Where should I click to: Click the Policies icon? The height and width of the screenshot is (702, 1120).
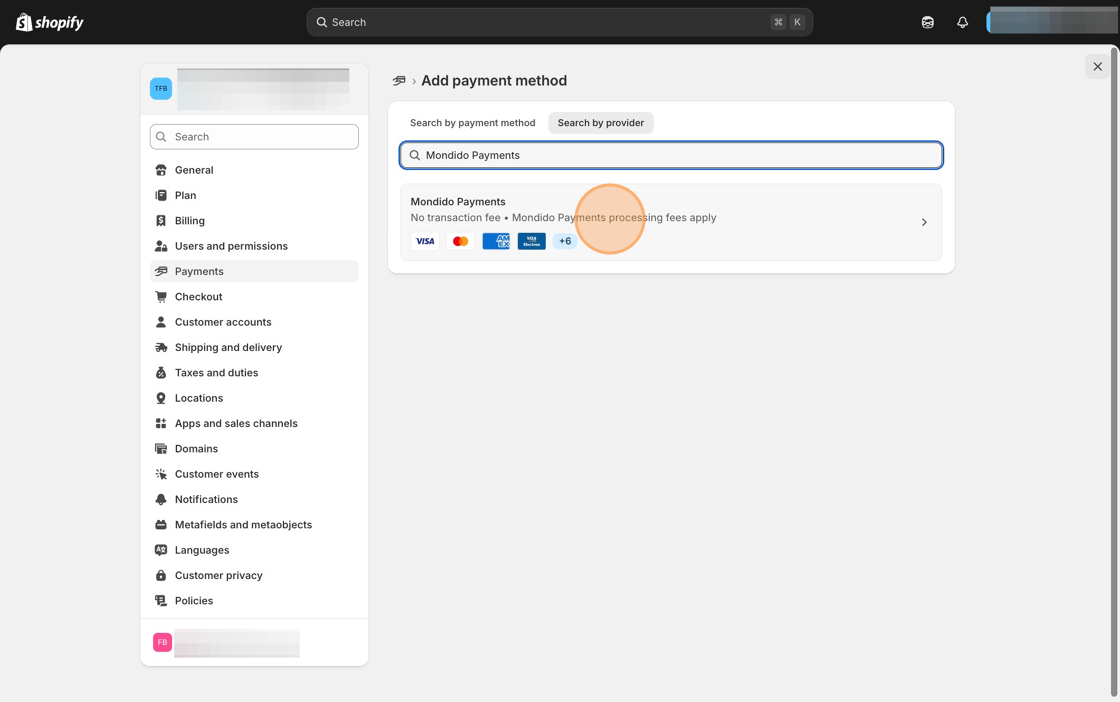point(161,601)
